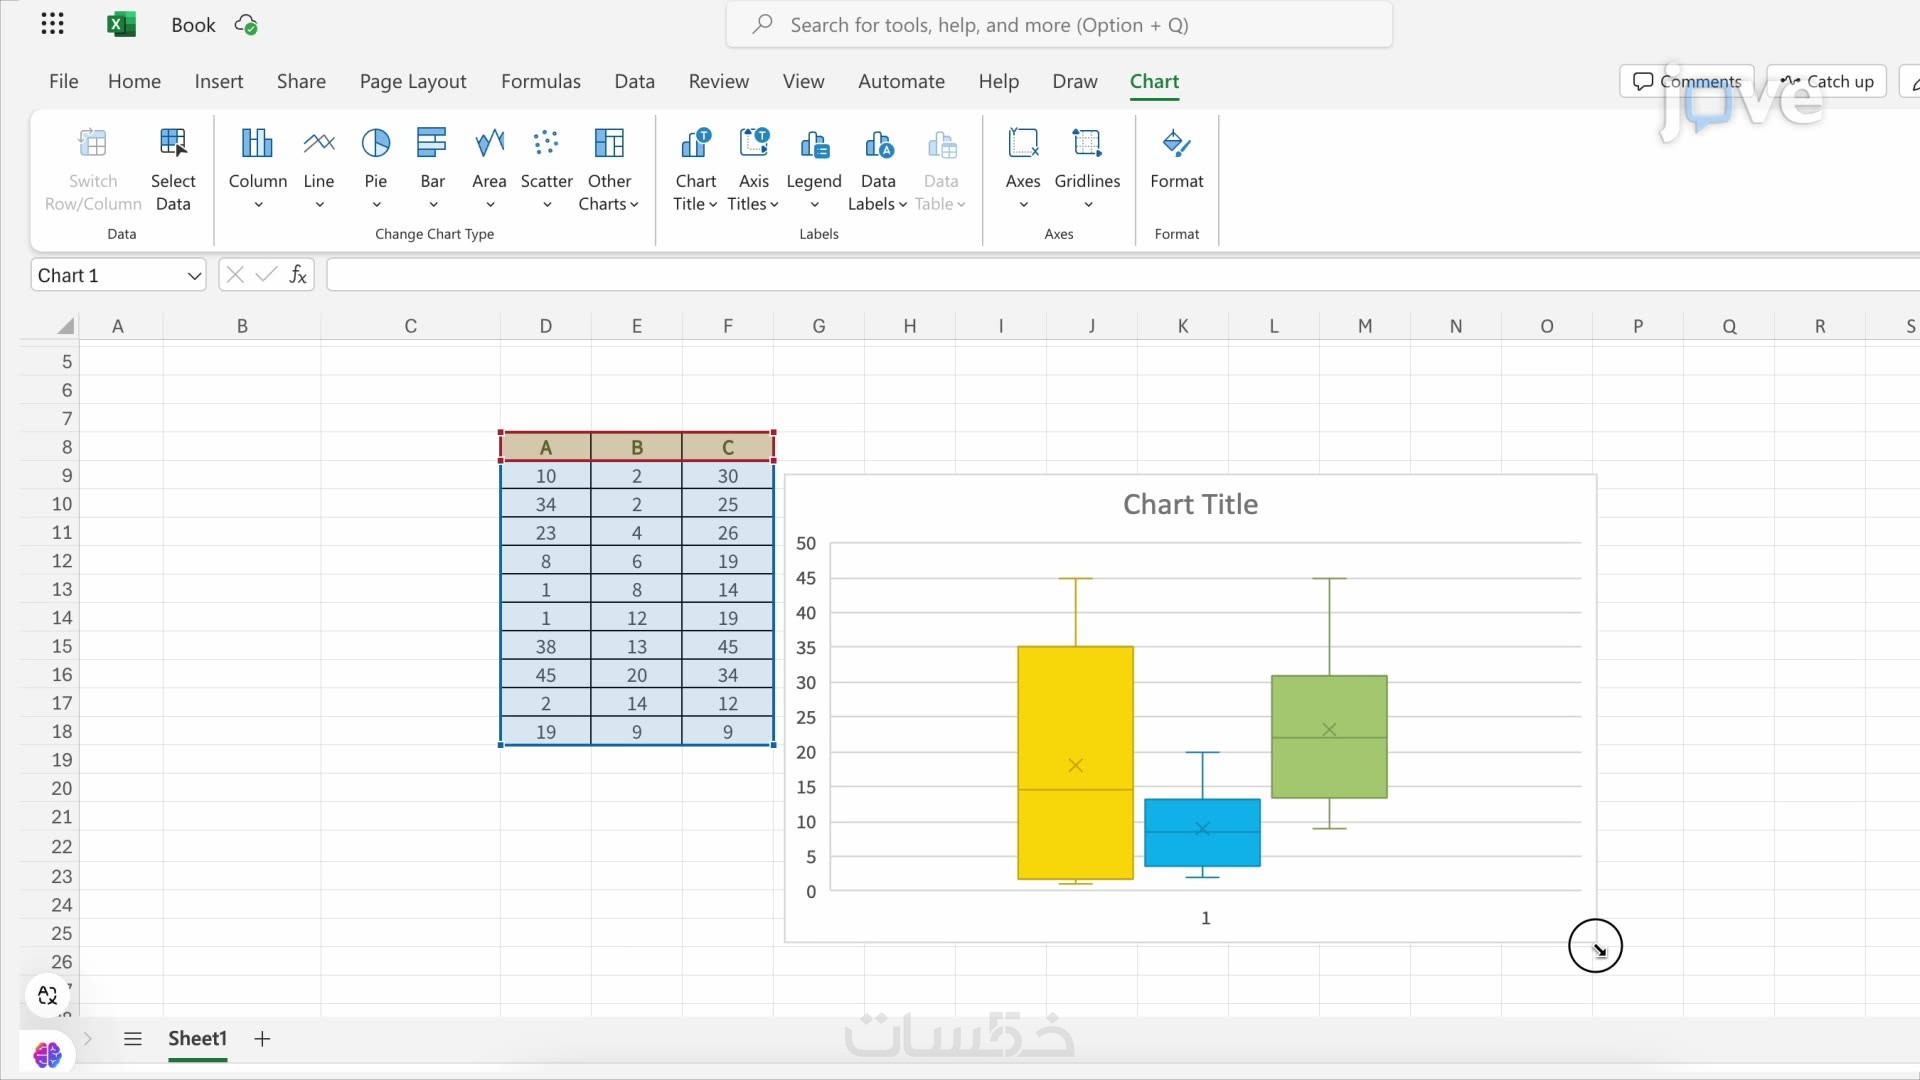
Task: Open the Select Data dialog
Action: (173, 168)
